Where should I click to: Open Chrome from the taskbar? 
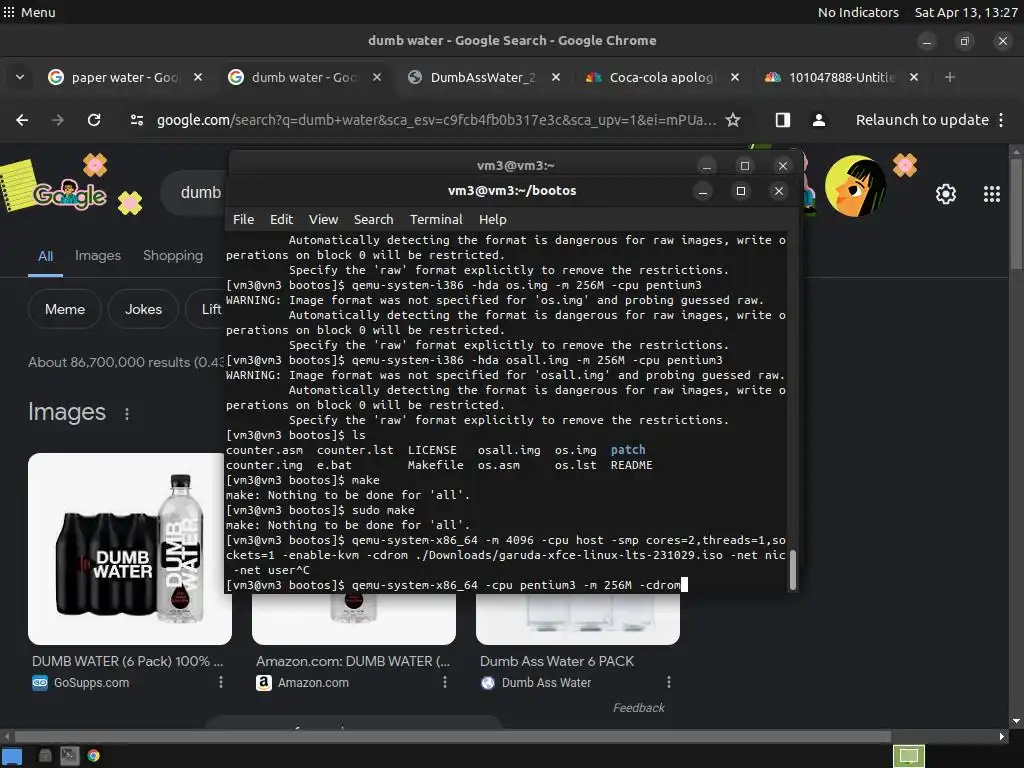point(93,756)
